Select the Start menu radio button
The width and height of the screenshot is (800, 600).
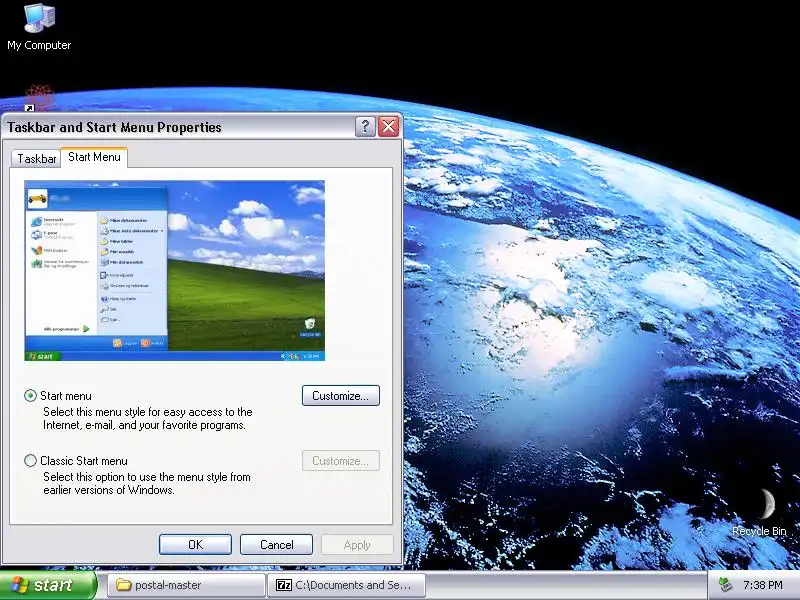click(x=31, y=395)
